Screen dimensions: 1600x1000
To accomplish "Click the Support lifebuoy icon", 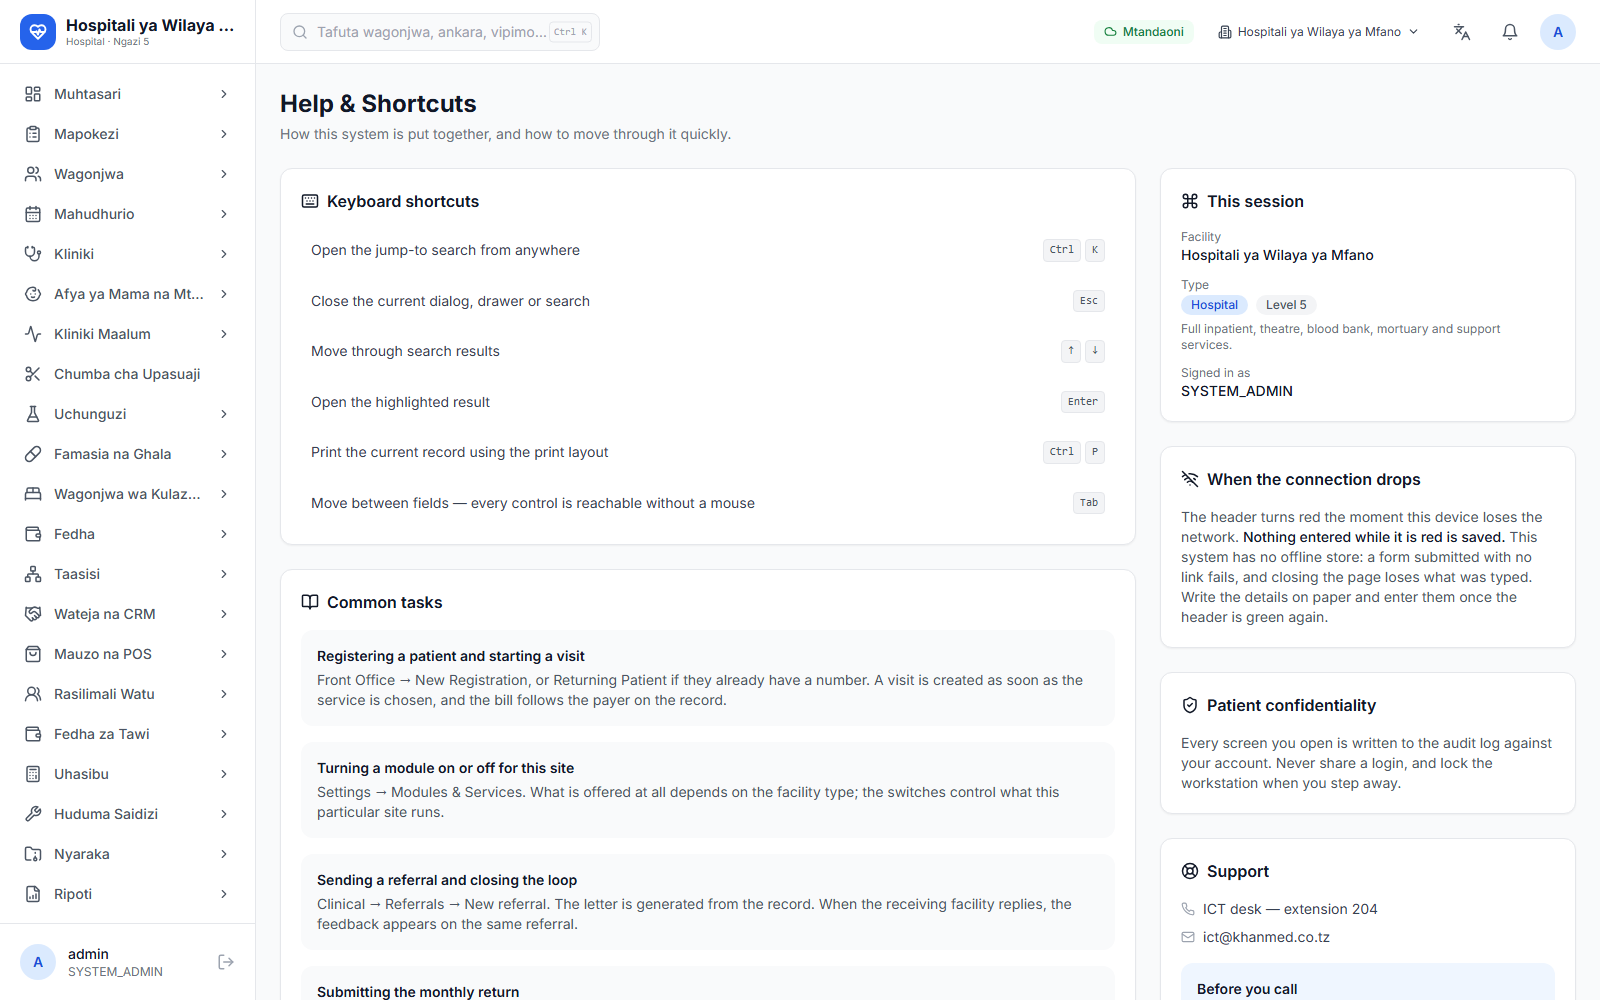I will [1190, 871].
